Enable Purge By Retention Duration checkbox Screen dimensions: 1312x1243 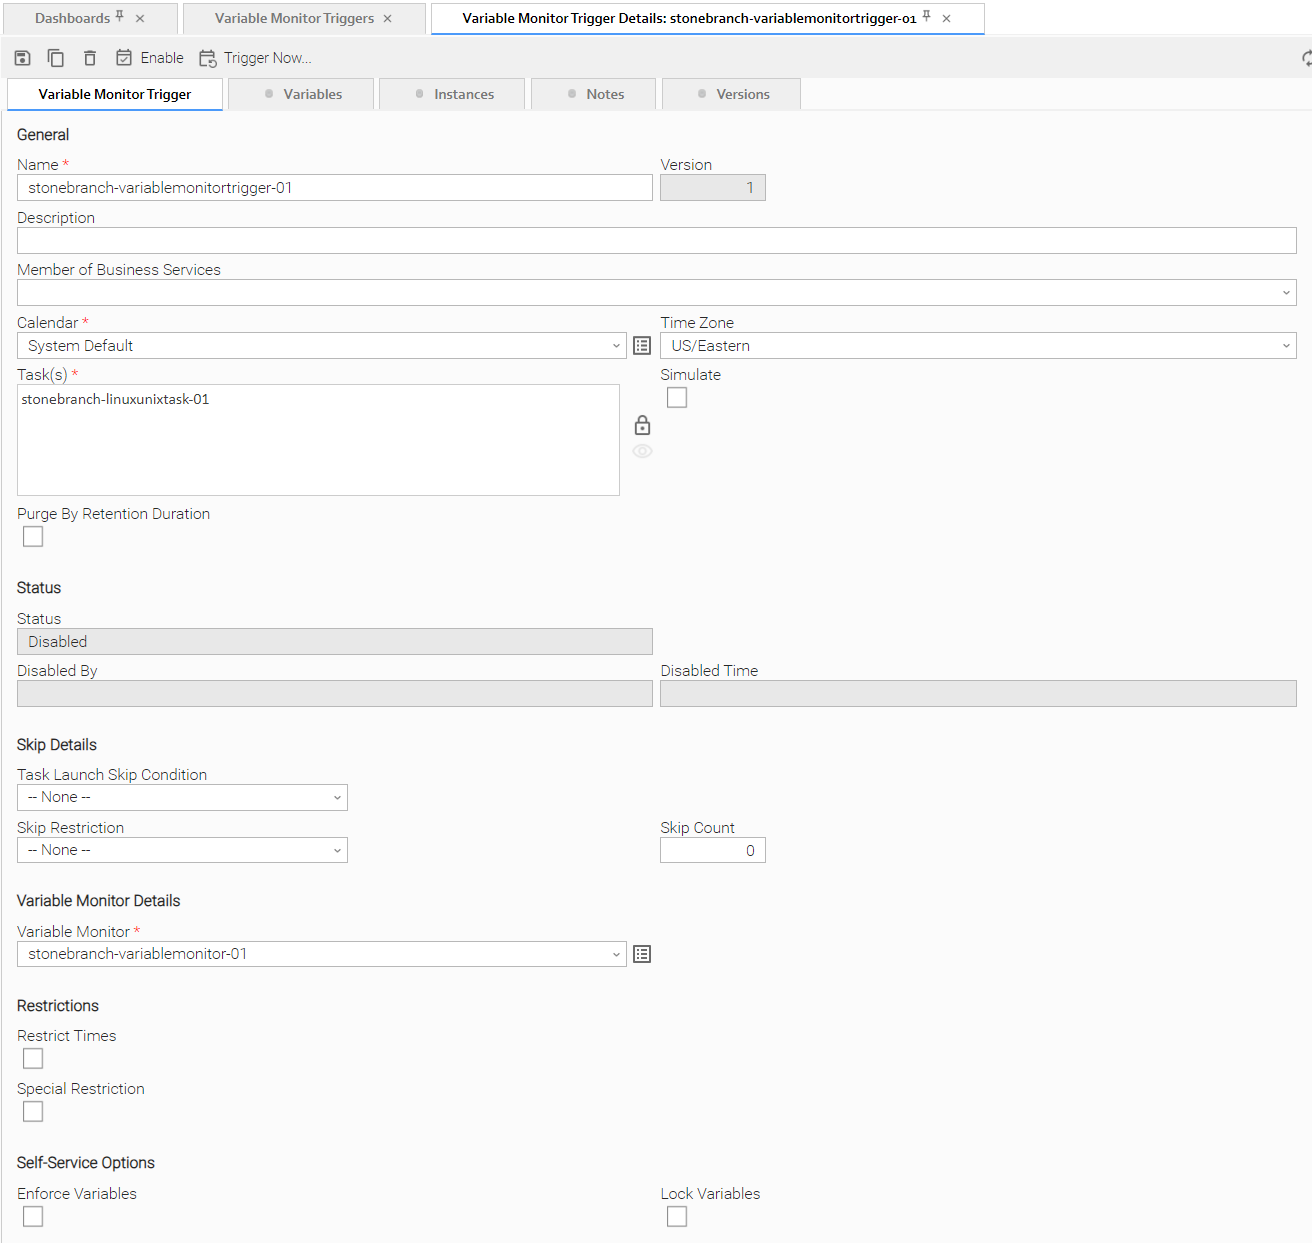tap(33, 537)
